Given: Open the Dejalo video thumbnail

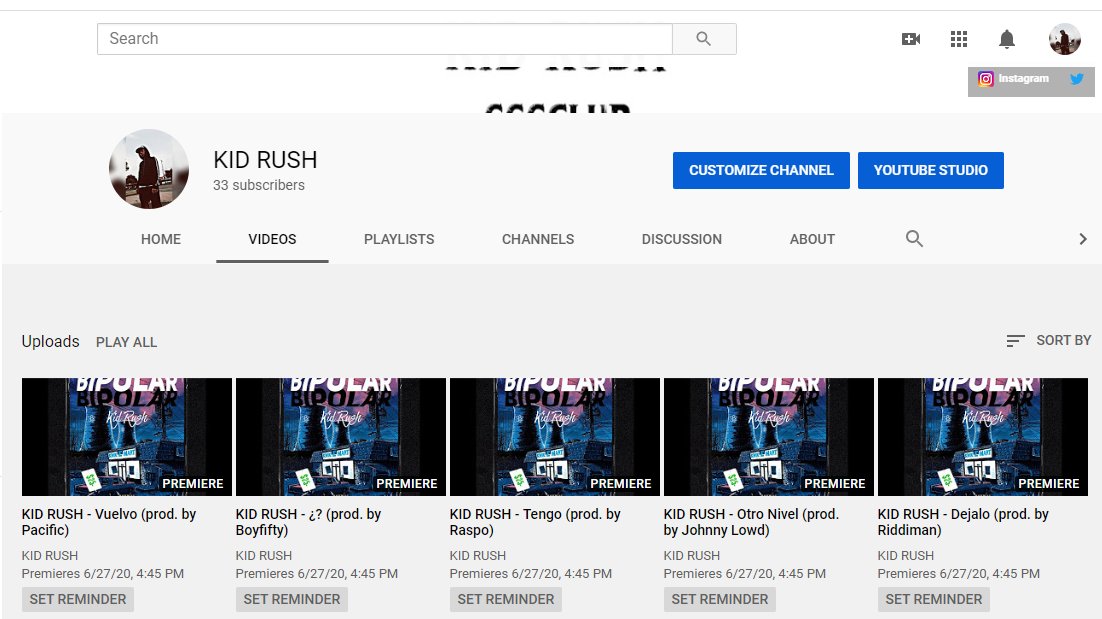Looking at the screenshot, I should pos(983,437).
